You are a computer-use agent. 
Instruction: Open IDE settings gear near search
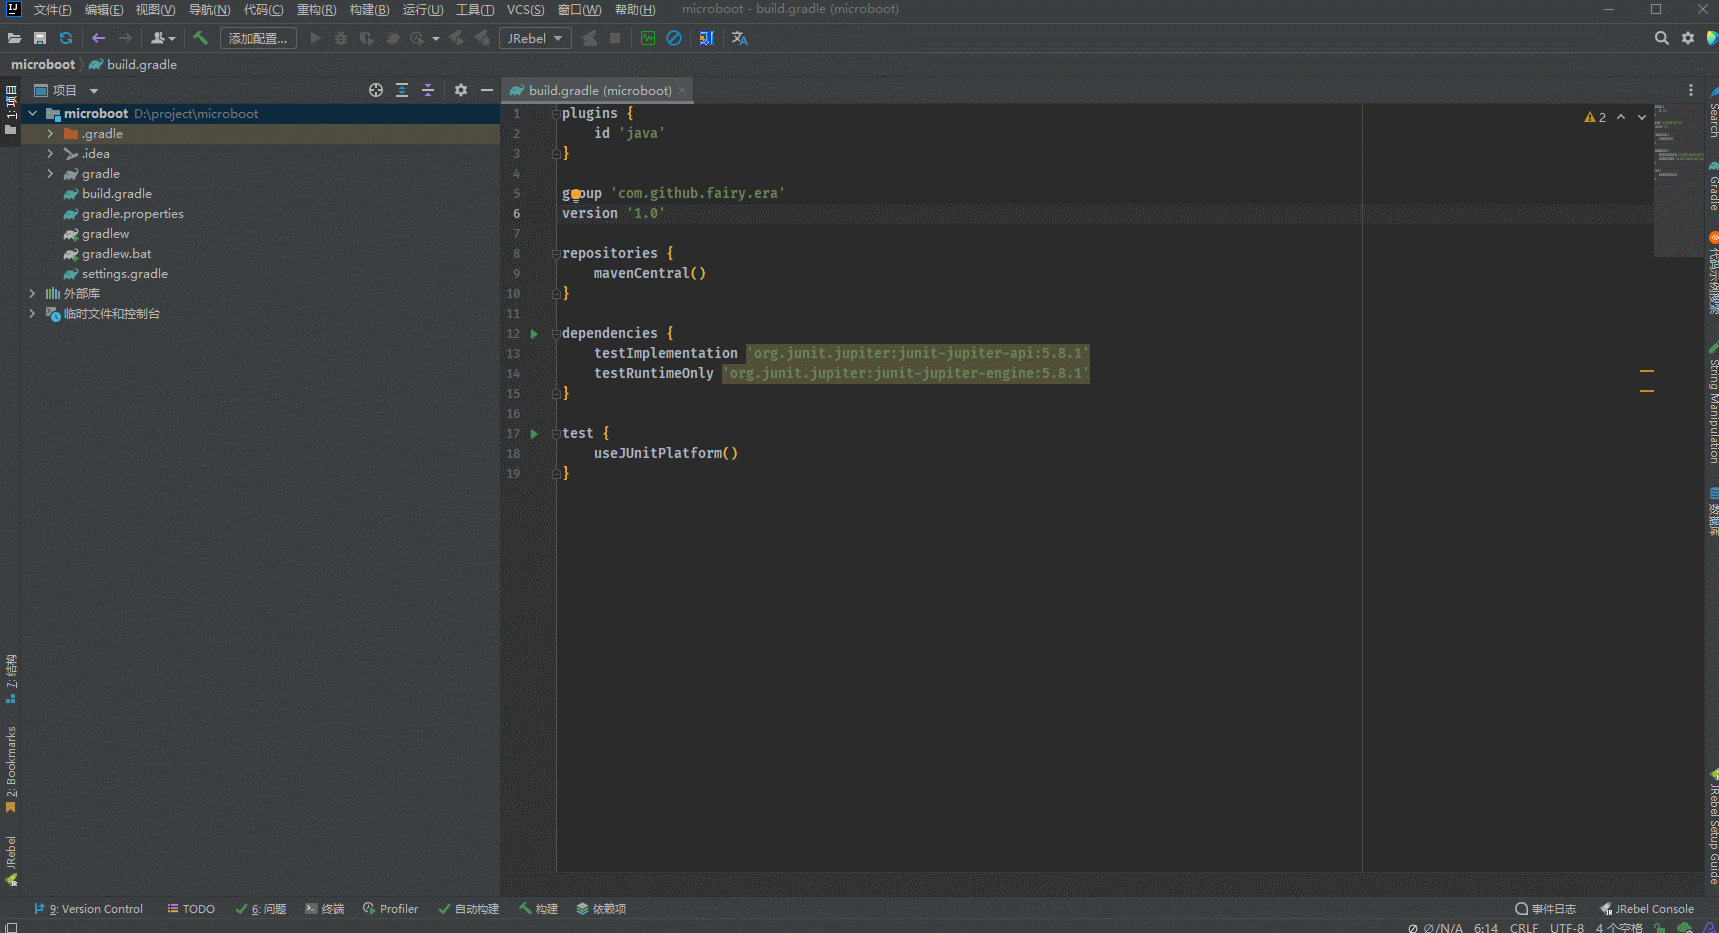(1688, 38)
